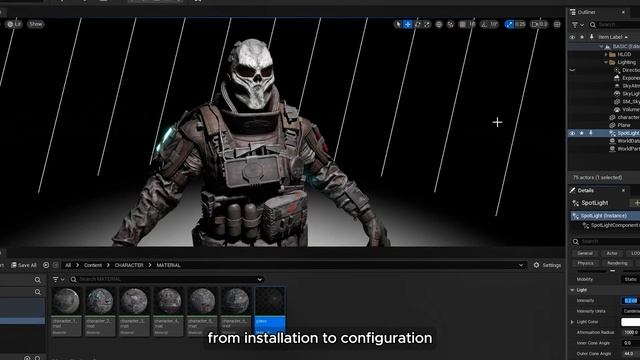This screenshot has width=640, height=360.
Task: Open the camera speed setting
Action: tap(539, 24)
